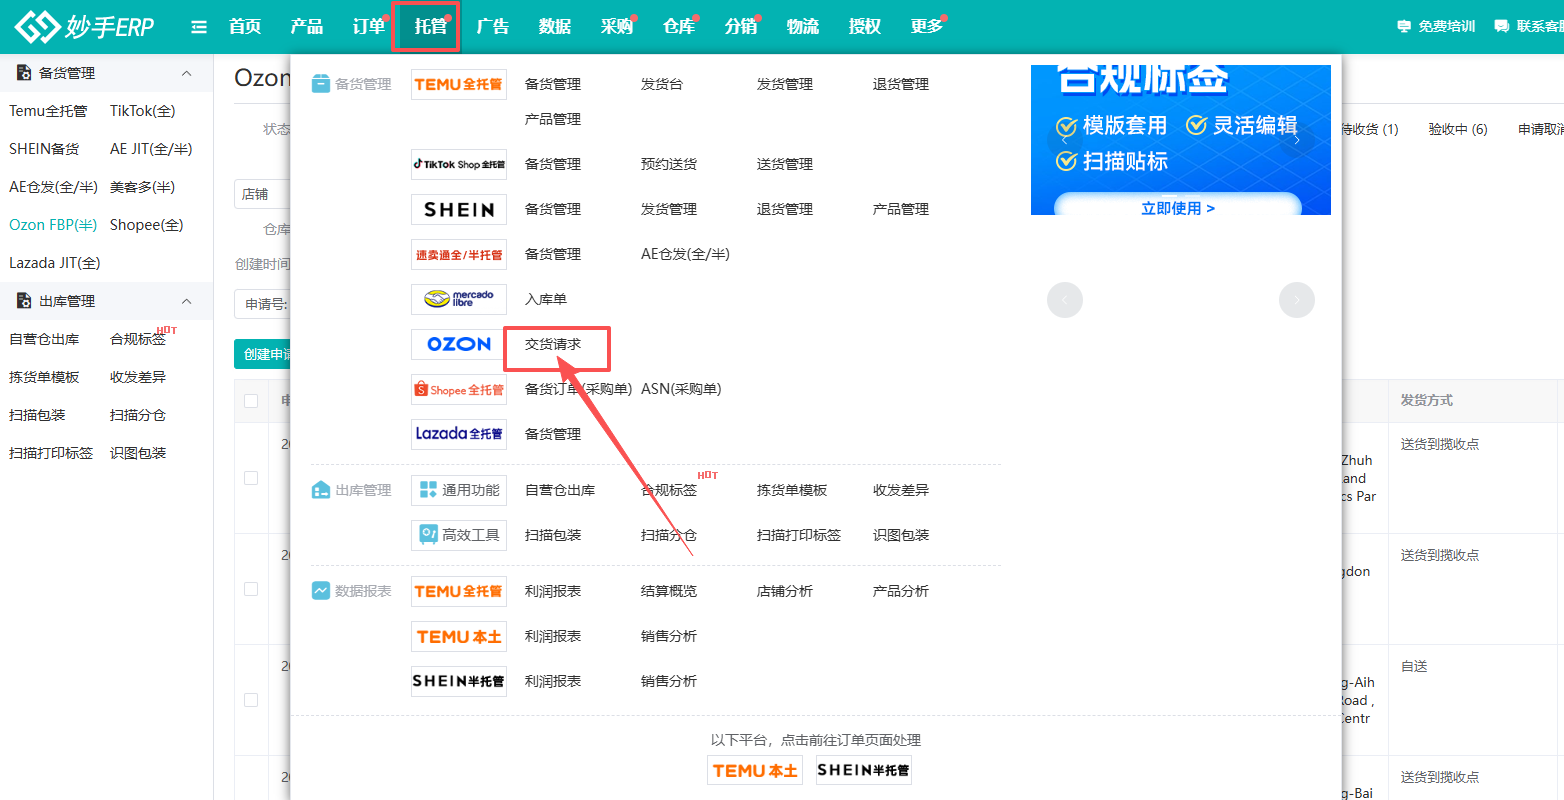Open the 店铺 dropdown filter
1564x800 pixels.
coord(262,194)
